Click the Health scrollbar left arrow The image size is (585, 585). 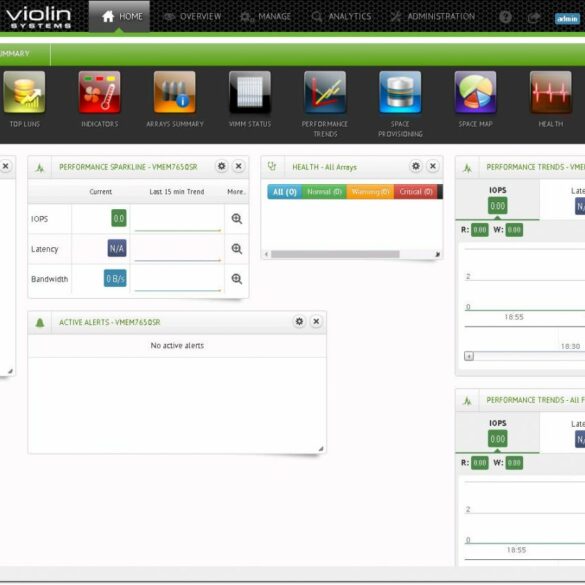(266, 254)
